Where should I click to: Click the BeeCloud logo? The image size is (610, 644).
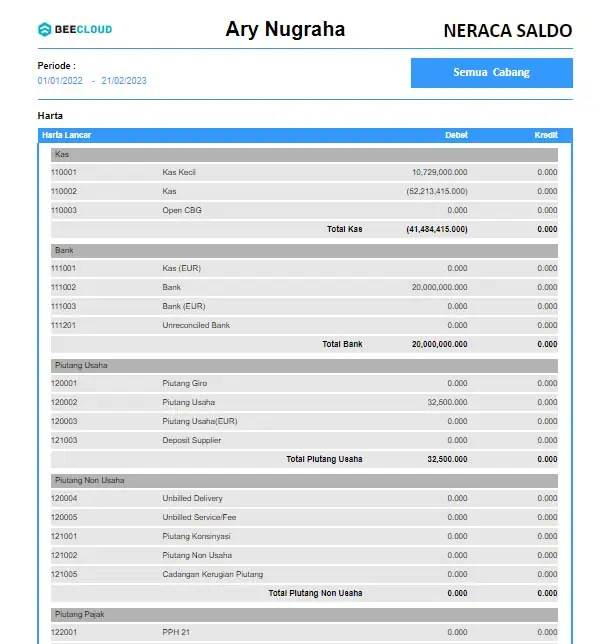75,29
